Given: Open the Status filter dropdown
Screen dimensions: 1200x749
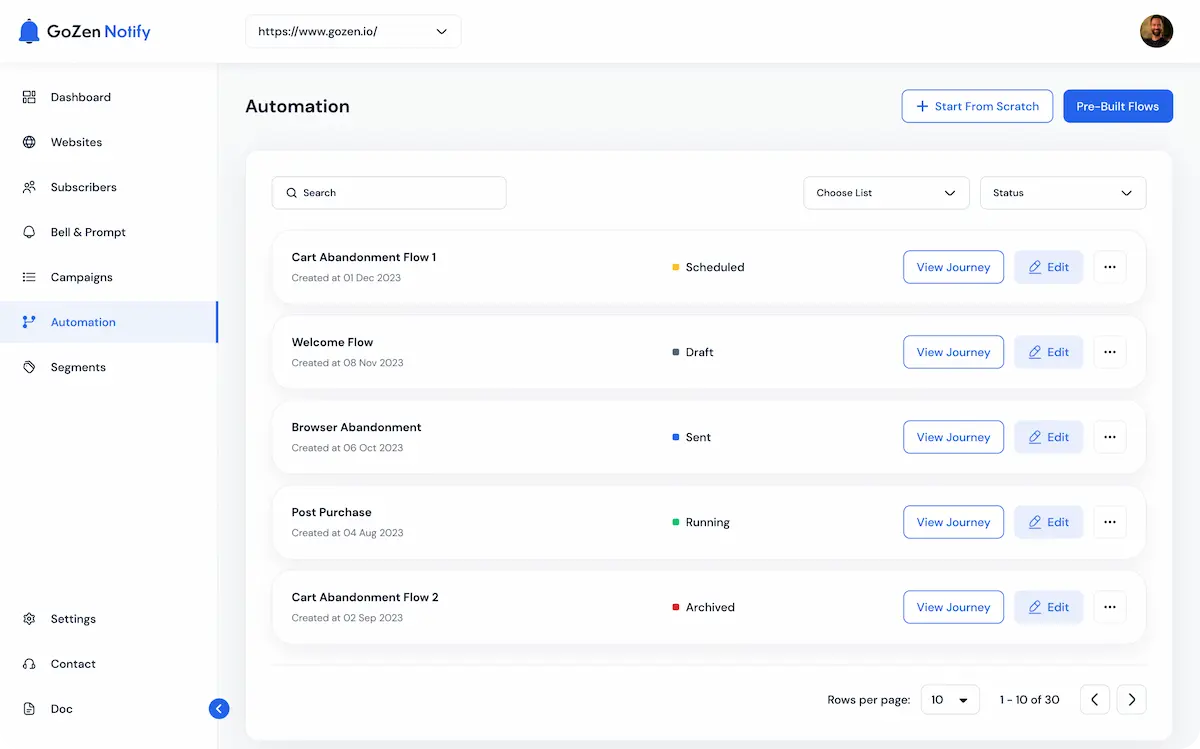Looking at the screenshot, I should (x=1063, y=193).
